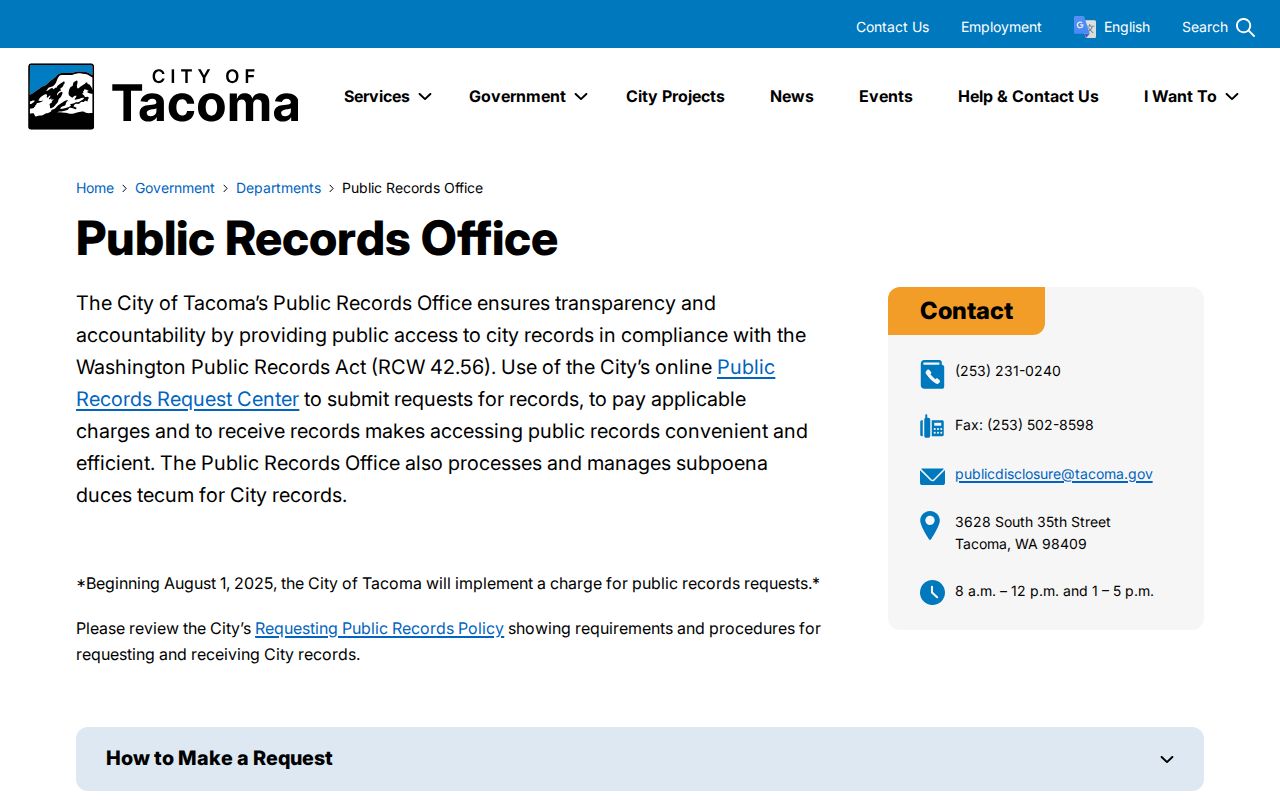This screenshot has width=1280, height=800.
Task: Open the Employment link
Action: (1001, 27)
